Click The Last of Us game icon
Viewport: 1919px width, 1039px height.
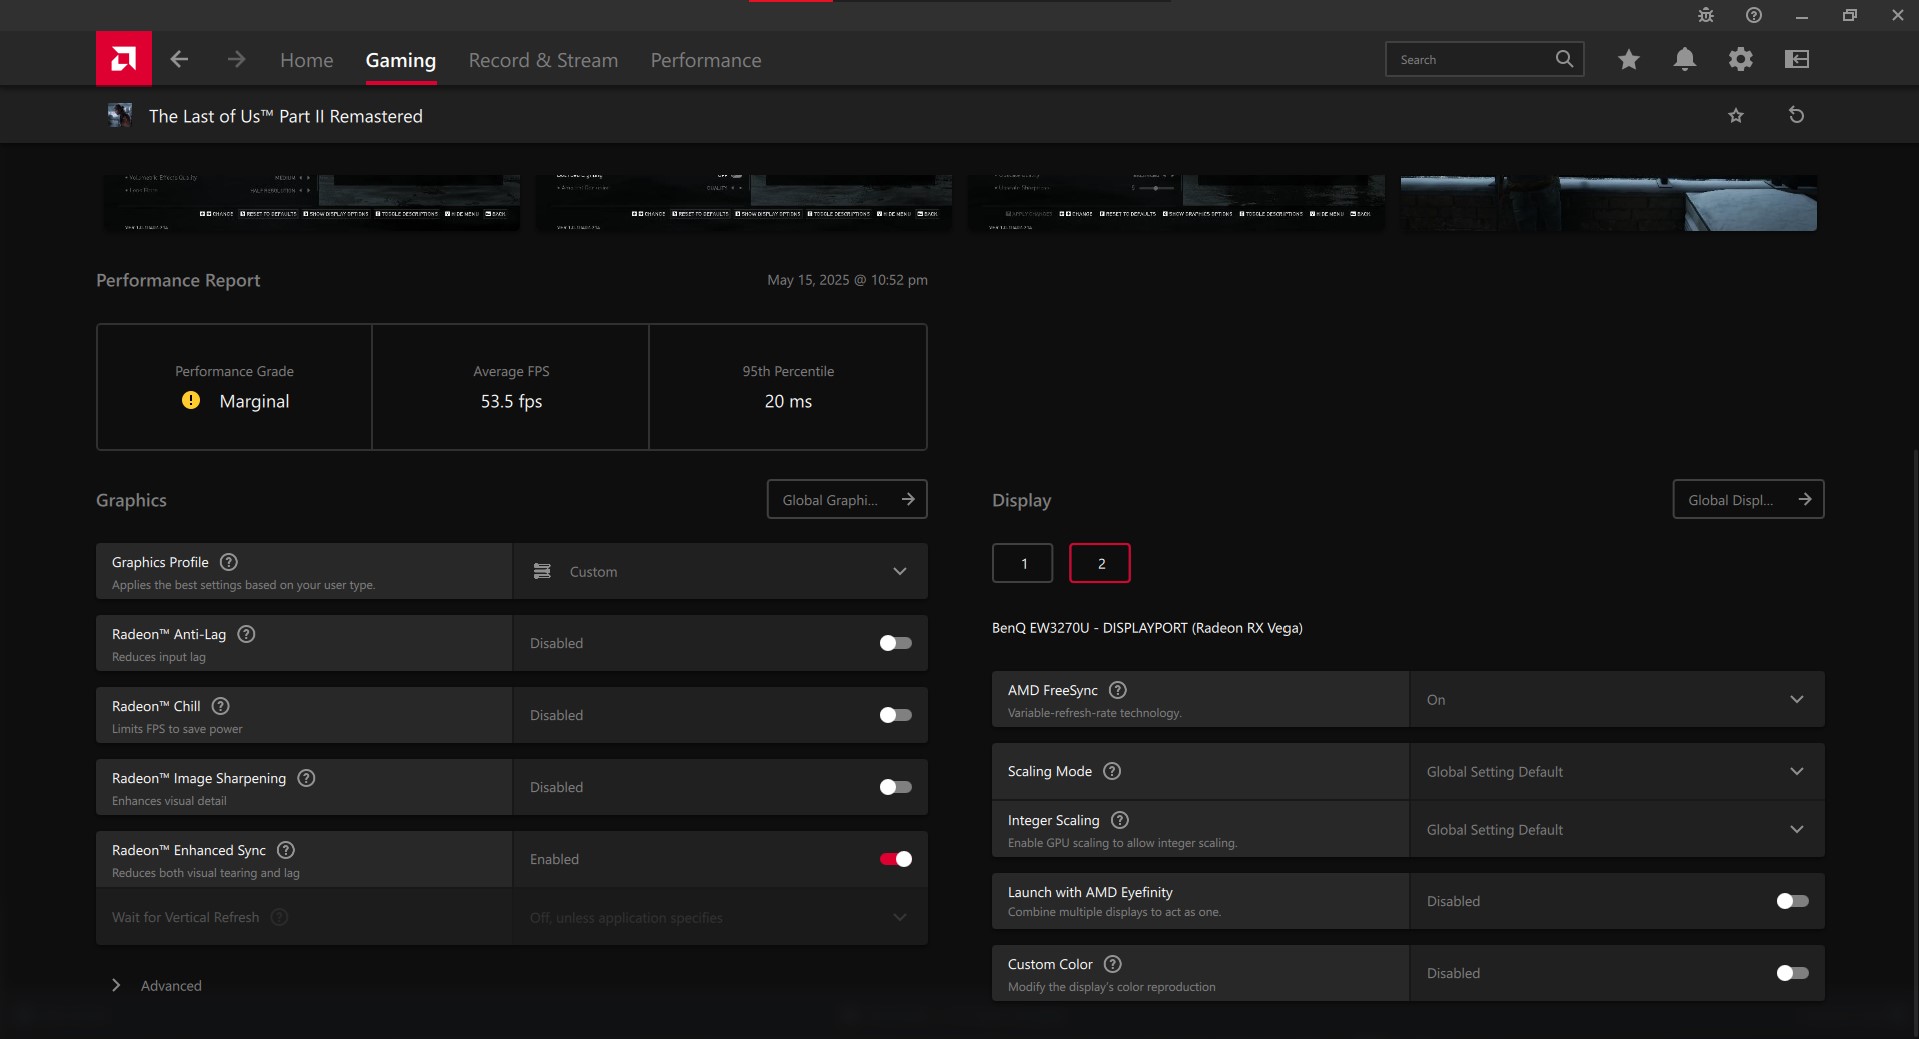[120, 115]
